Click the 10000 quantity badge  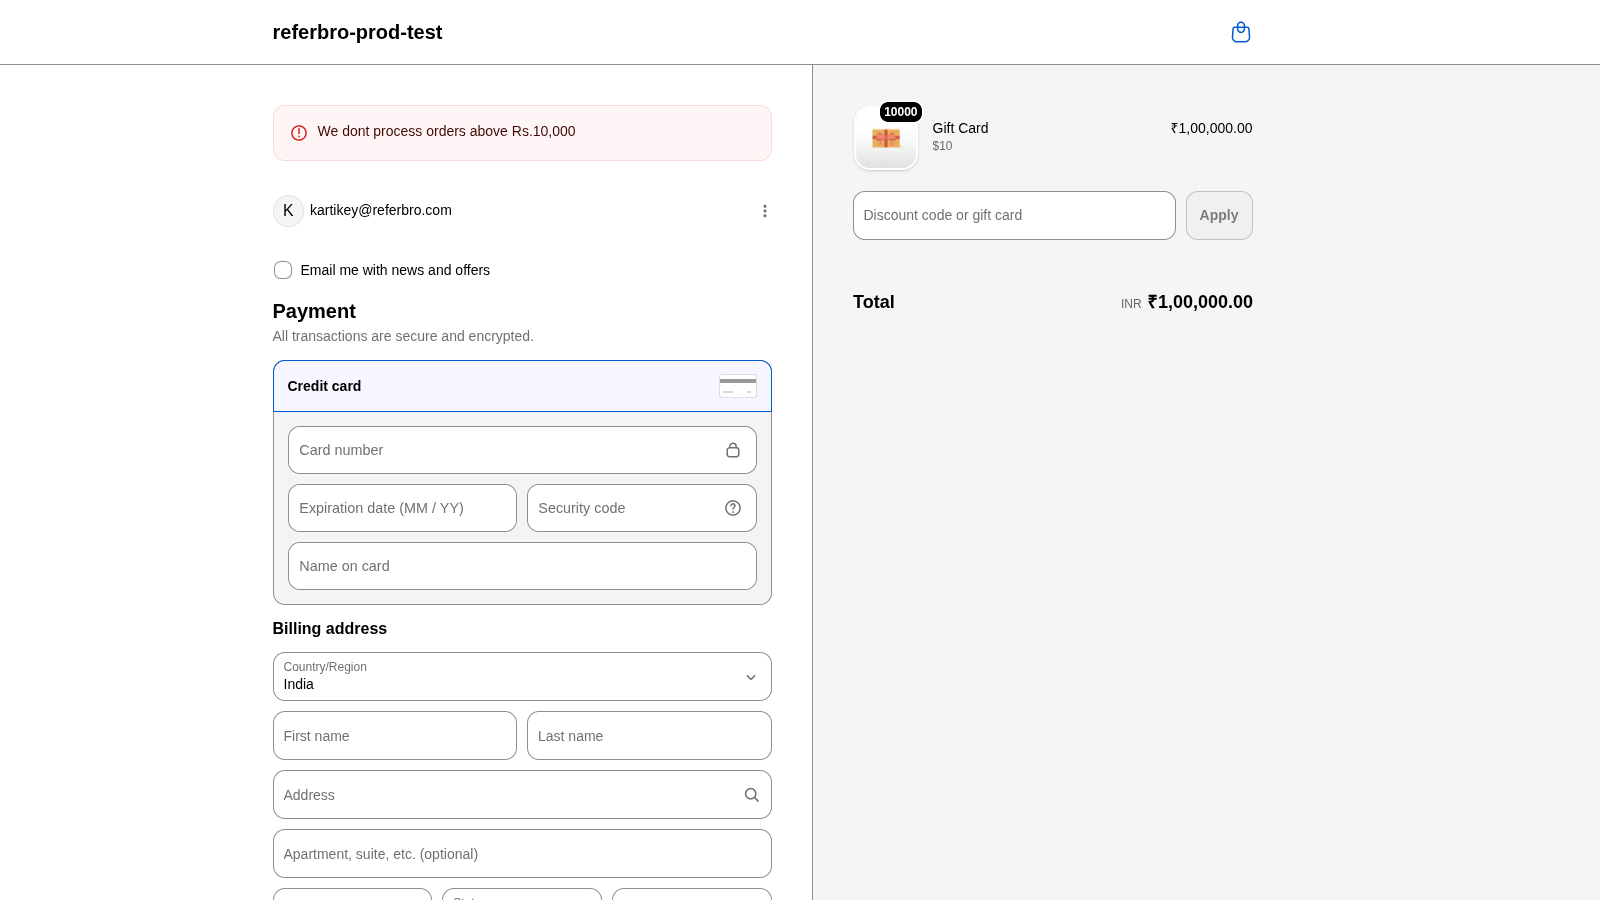(900, 112)
